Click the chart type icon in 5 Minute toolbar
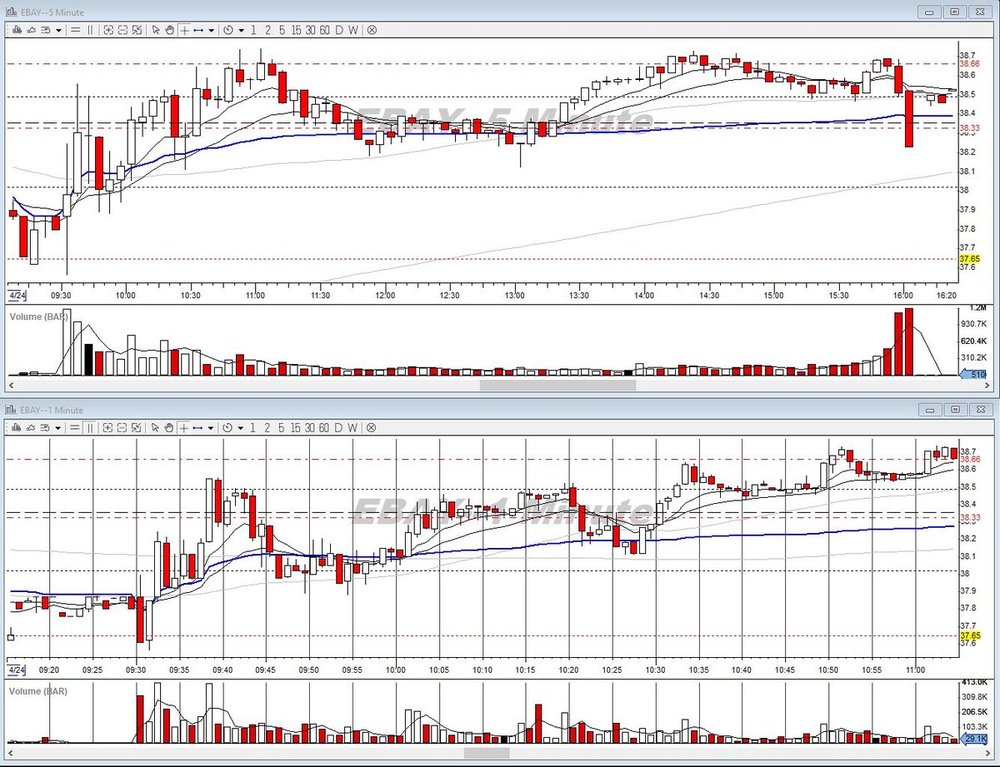 click(17, 30)
